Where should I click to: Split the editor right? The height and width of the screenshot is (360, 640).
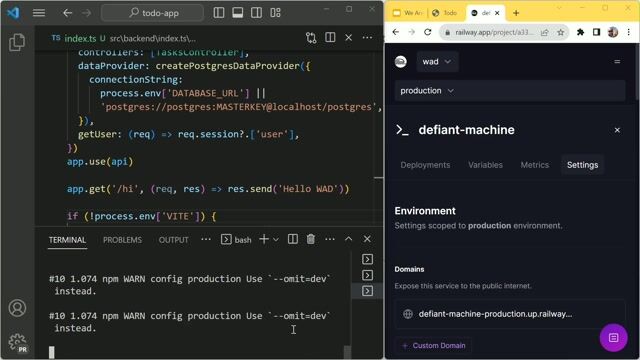pyautogui.click(x=330, y=38)
